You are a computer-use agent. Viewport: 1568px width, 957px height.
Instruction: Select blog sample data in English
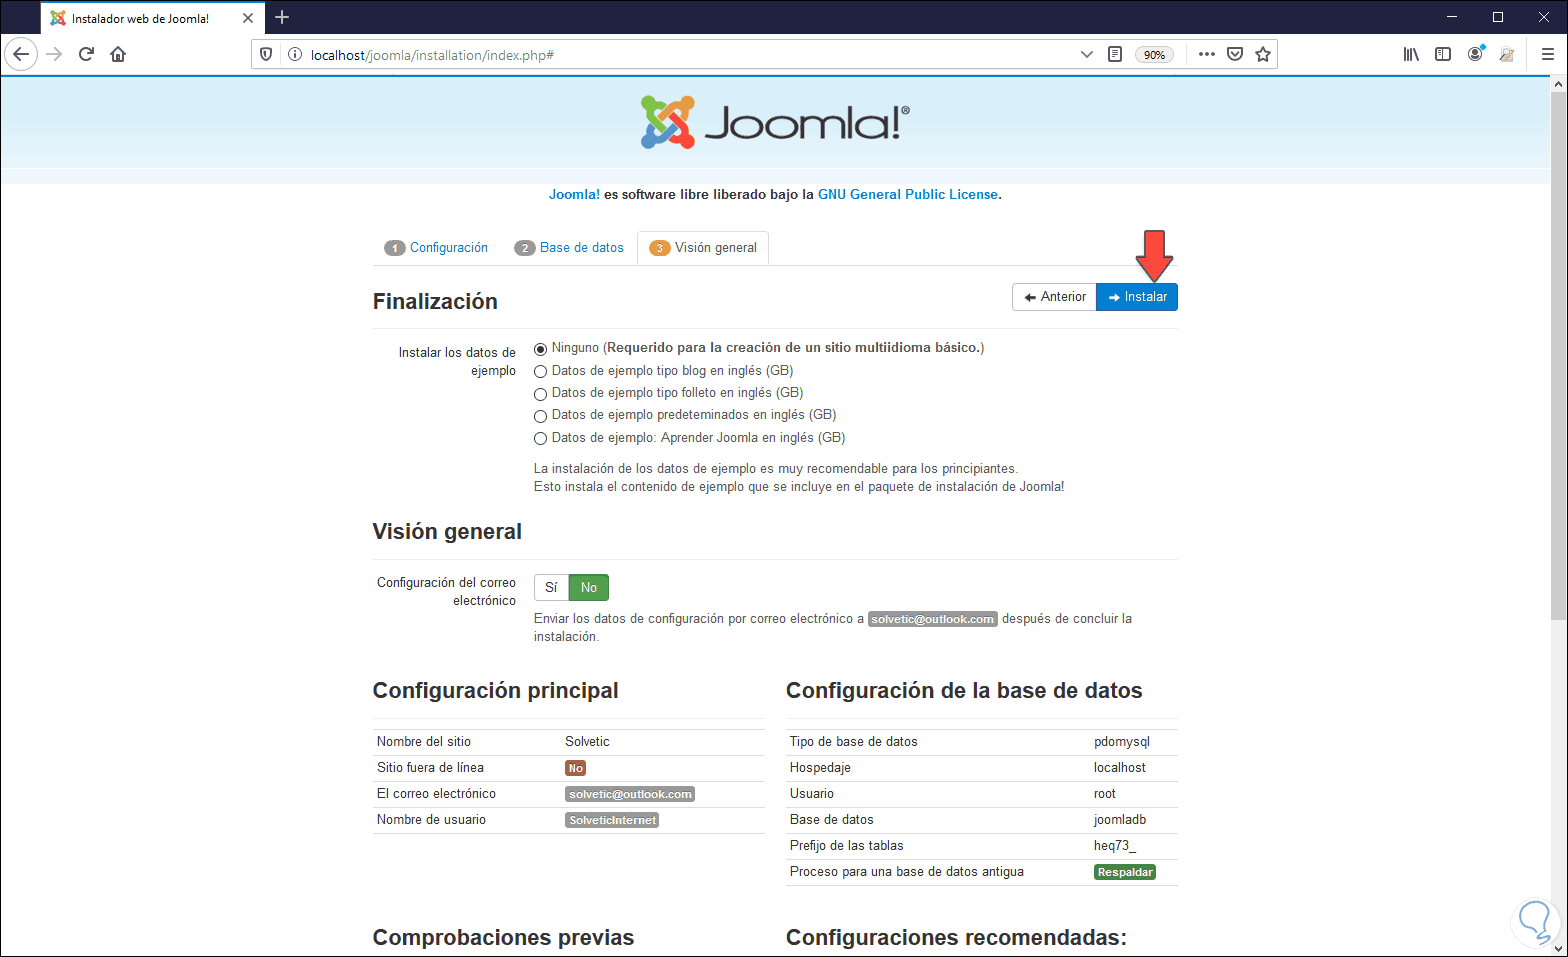(540, 372)
